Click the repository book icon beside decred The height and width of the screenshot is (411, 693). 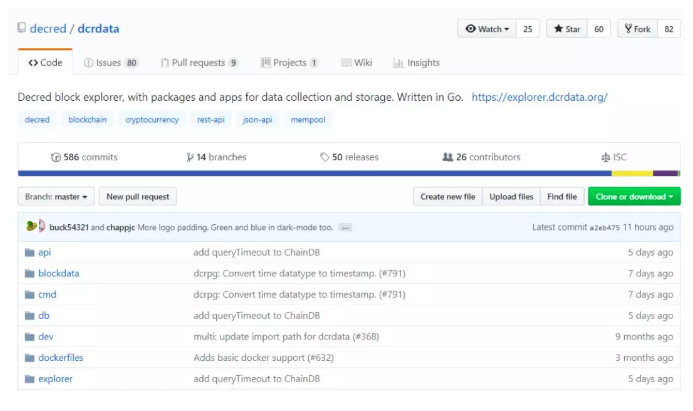[x=22, y=28]
